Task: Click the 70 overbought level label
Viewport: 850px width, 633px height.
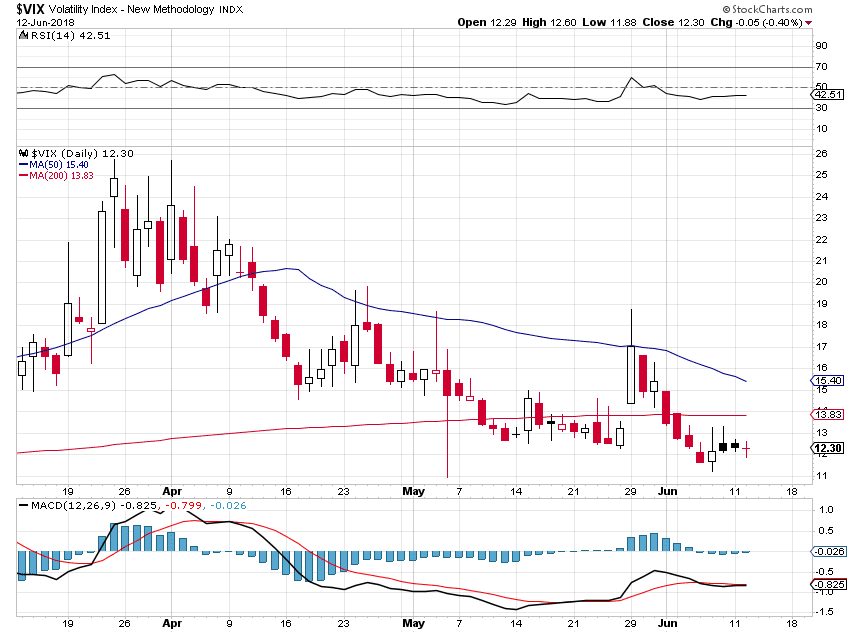Action: click(822, 67)
